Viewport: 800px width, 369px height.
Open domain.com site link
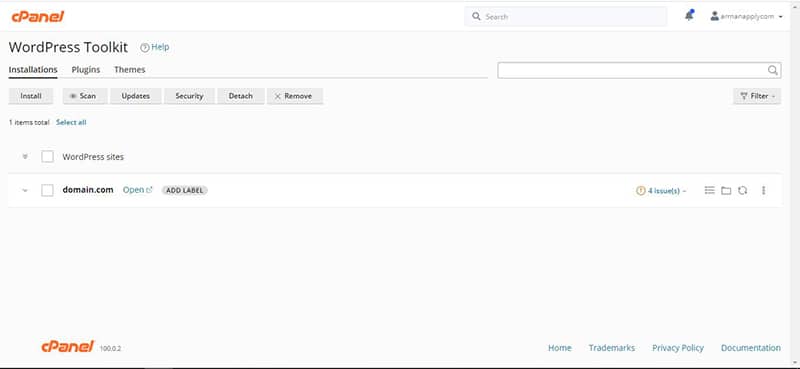pos(138,190)
